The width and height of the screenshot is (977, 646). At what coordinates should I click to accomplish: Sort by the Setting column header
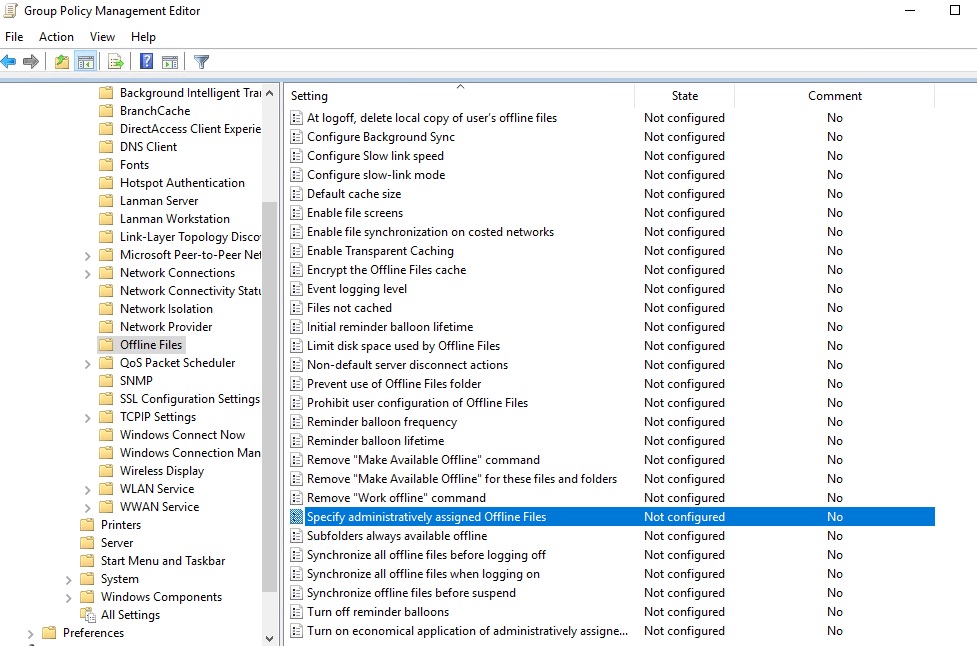tap(460, 95)
